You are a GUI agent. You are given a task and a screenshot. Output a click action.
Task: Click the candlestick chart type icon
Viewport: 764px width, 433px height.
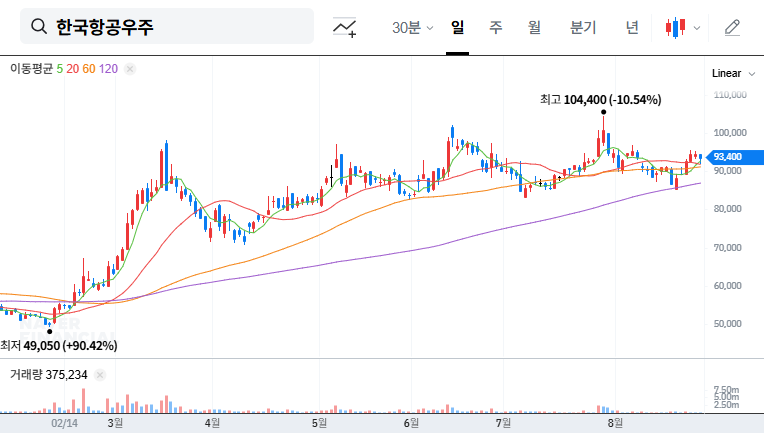[676, 28]
